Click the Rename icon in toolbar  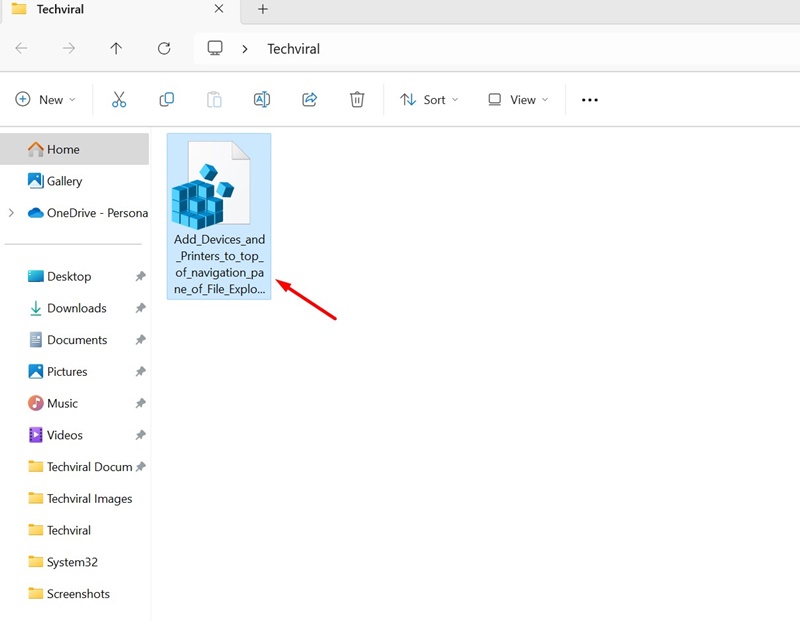(262, 100)
